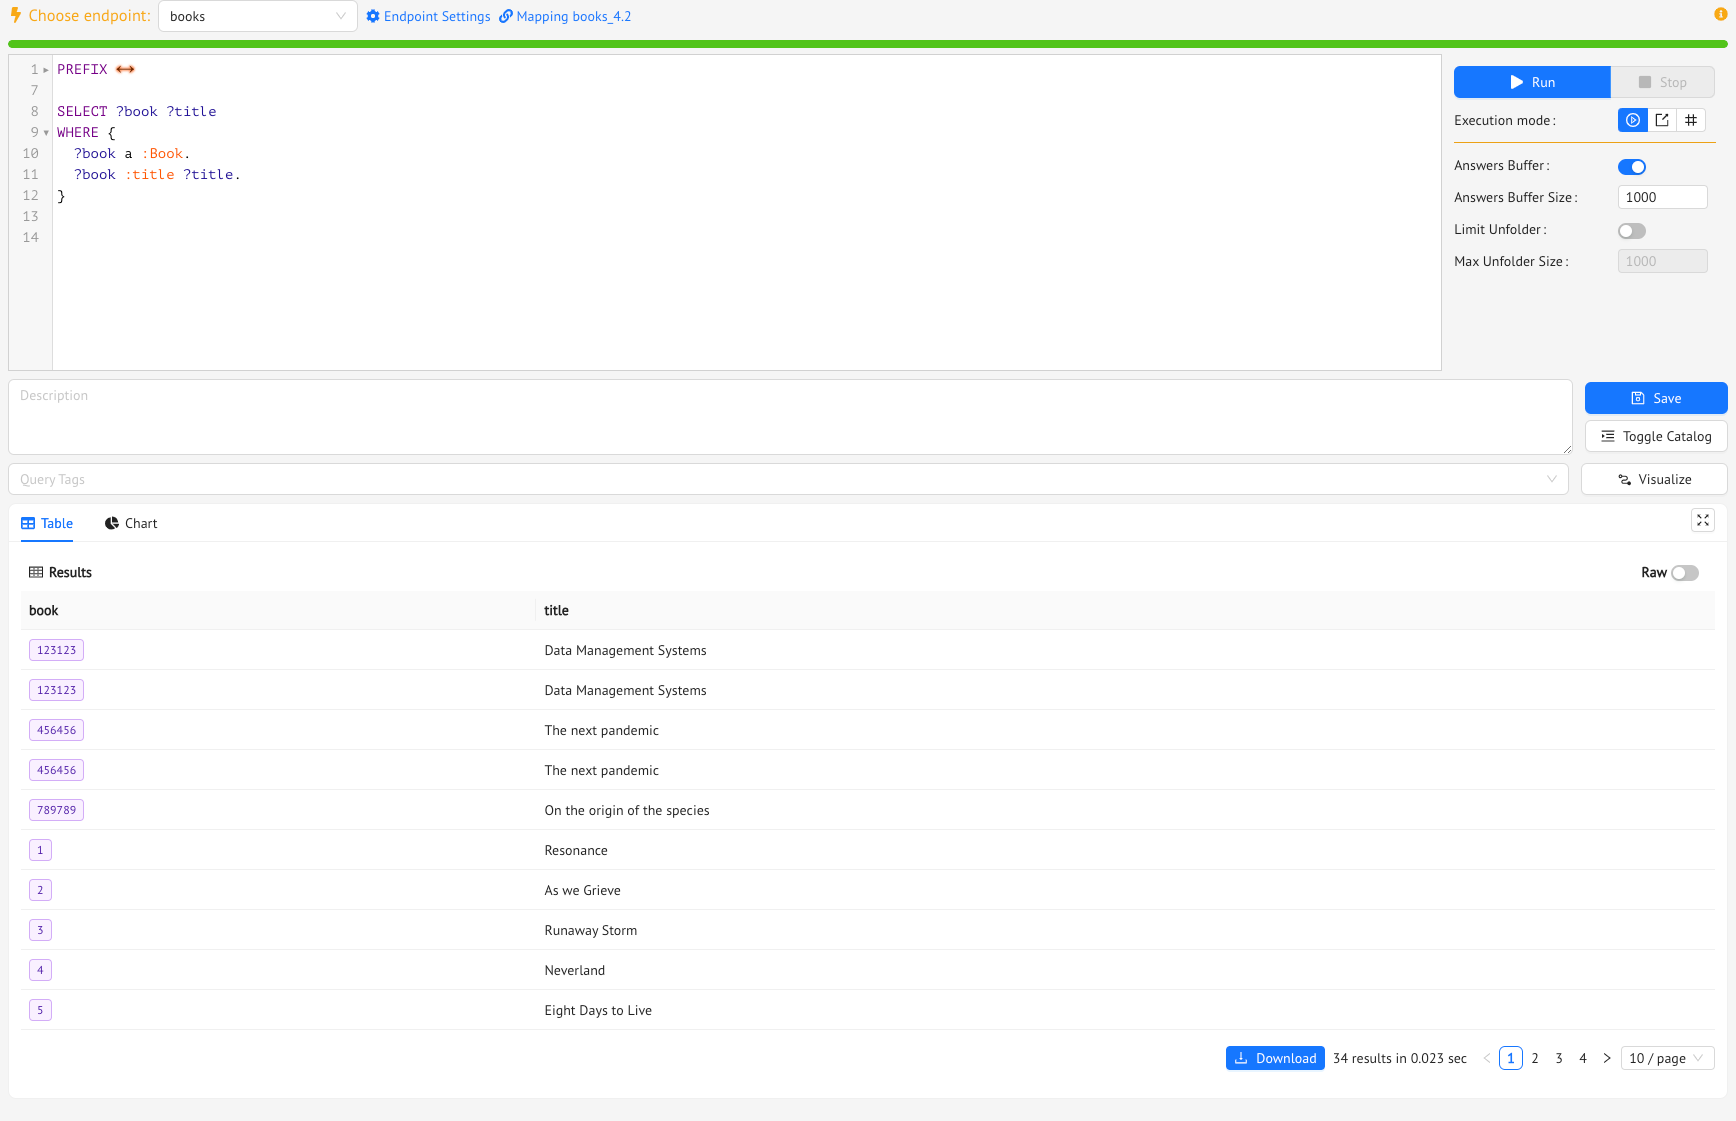
Task: Download the query results
Action: (x=1275, y=1057)
